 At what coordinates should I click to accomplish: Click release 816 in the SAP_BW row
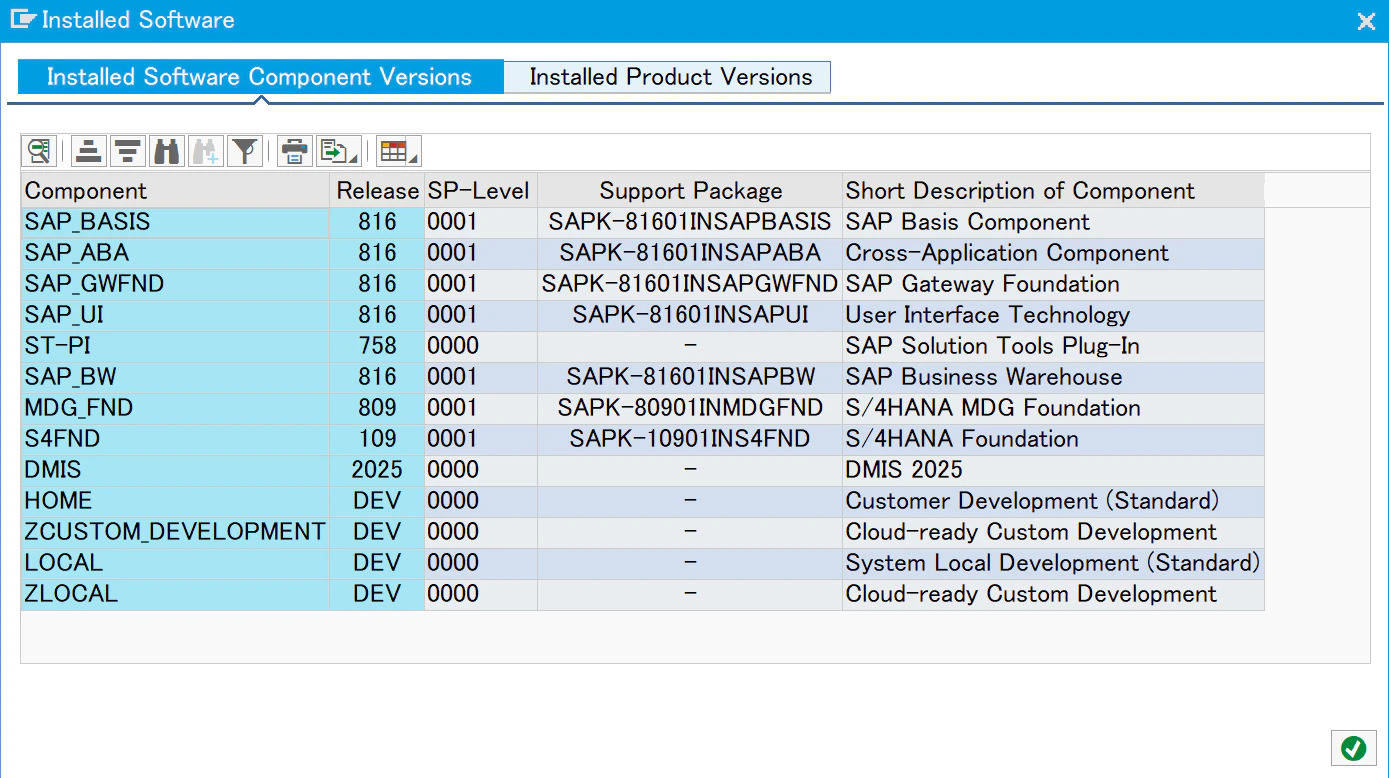377,377
